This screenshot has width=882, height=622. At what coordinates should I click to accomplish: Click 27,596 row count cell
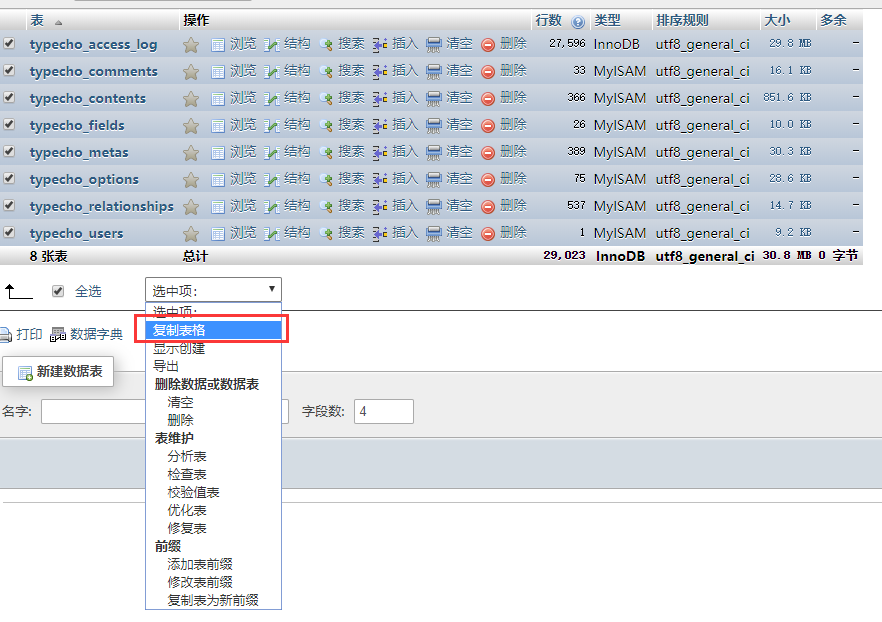(567, 43)
